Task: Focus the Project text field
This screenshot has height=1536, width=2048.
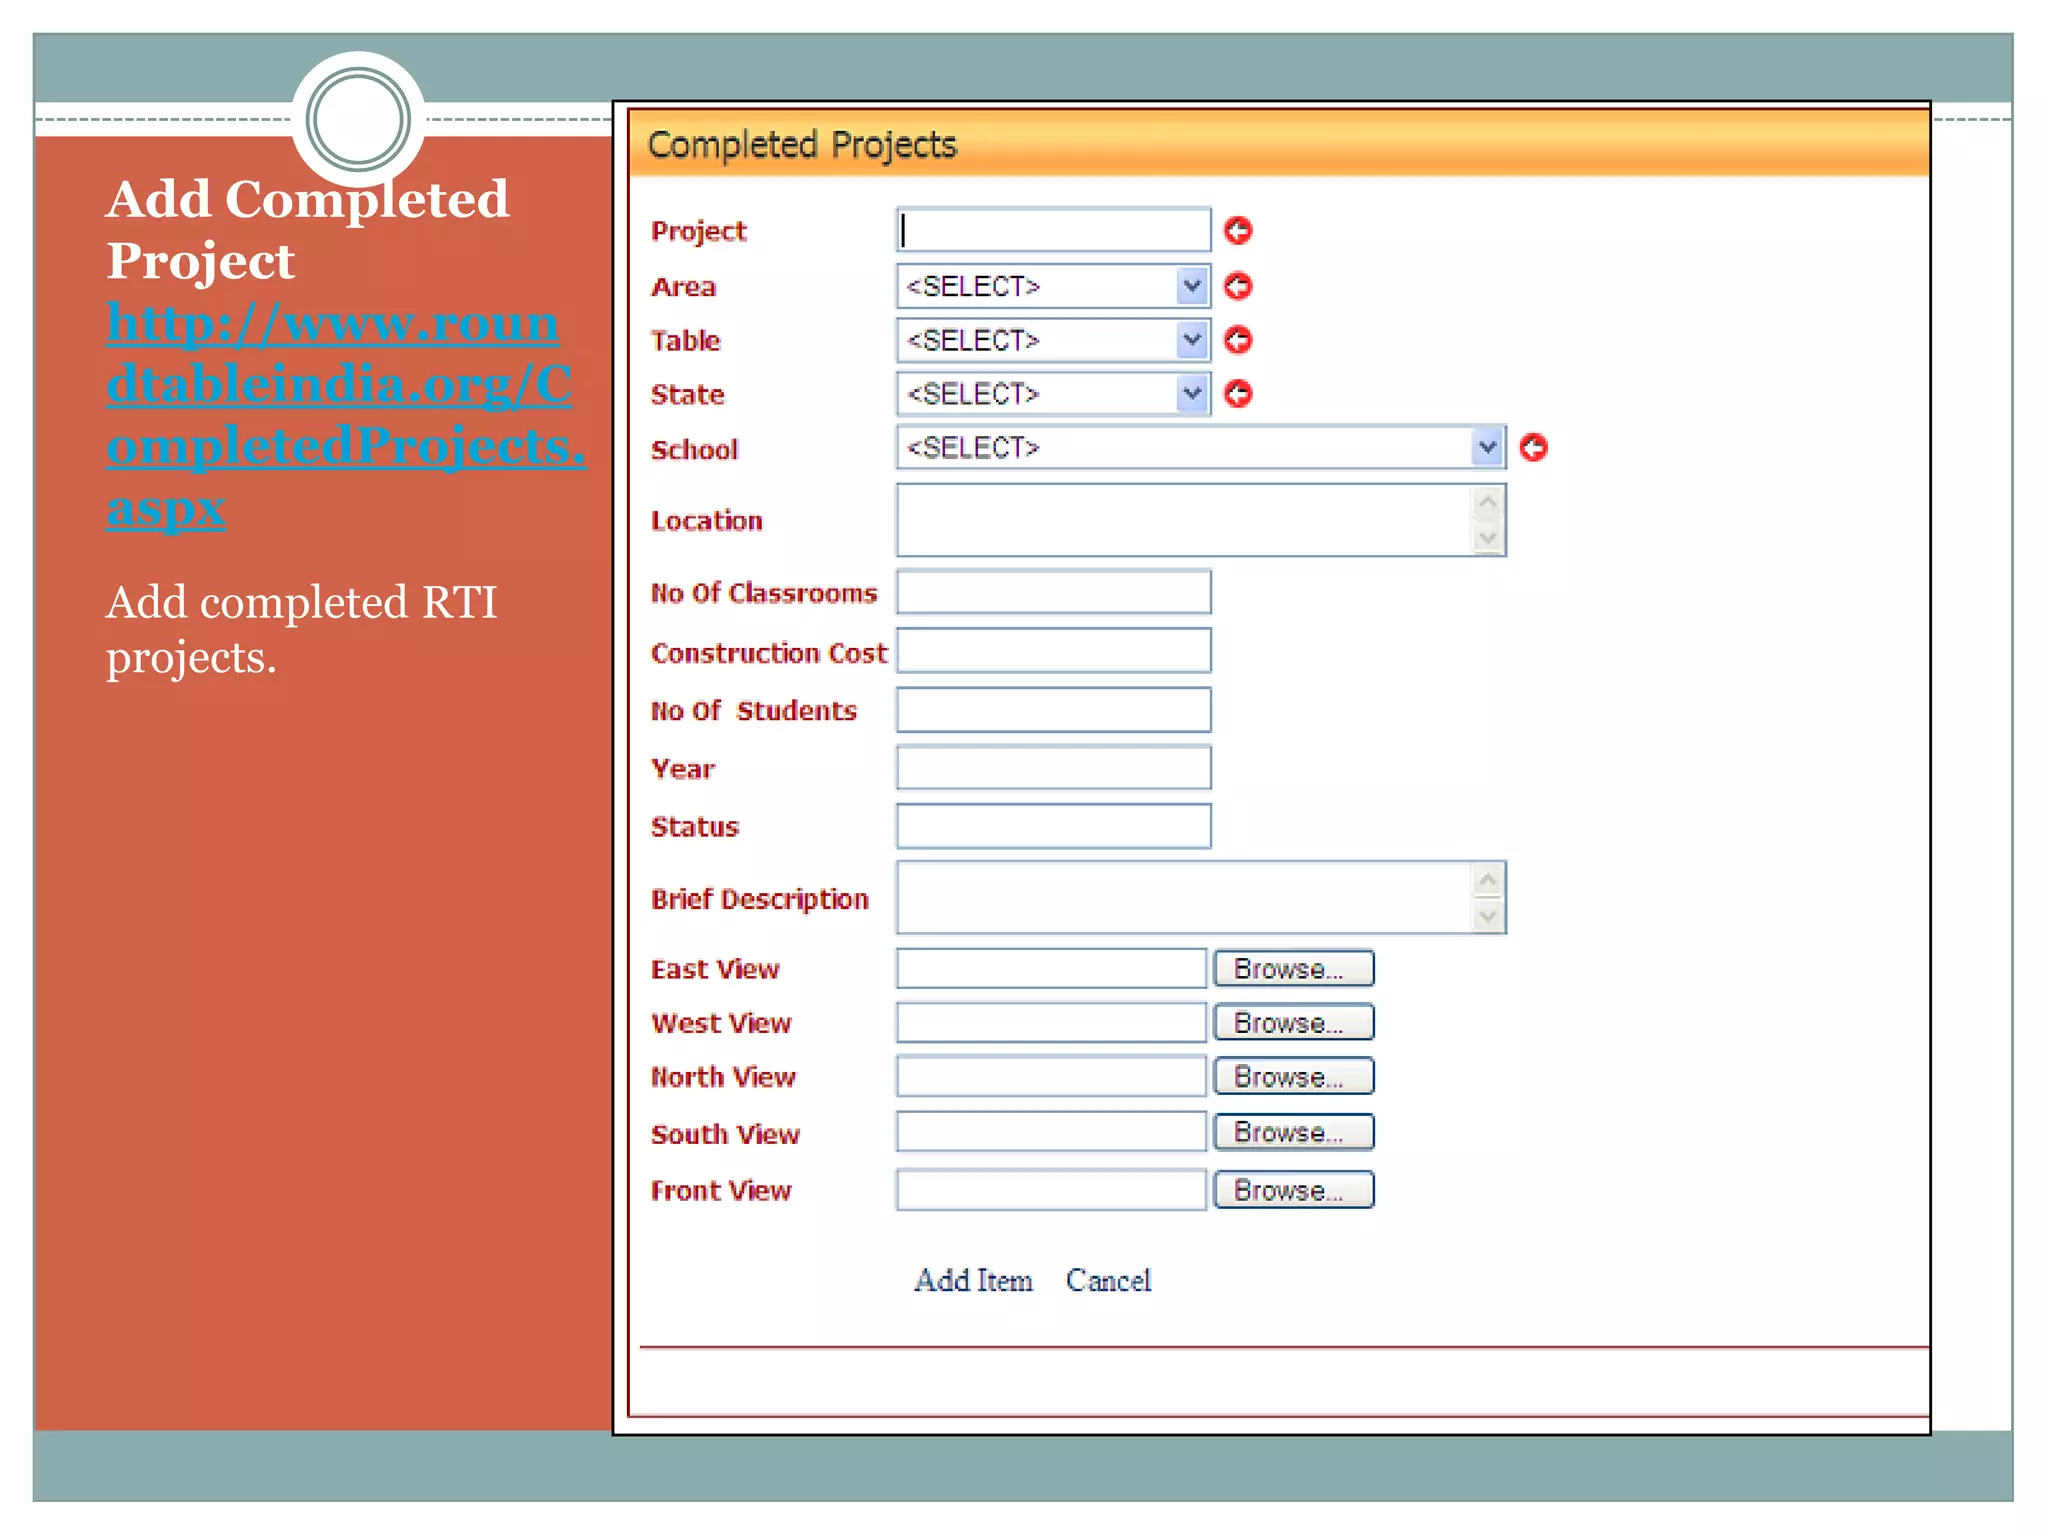Action: point(1053,230)
